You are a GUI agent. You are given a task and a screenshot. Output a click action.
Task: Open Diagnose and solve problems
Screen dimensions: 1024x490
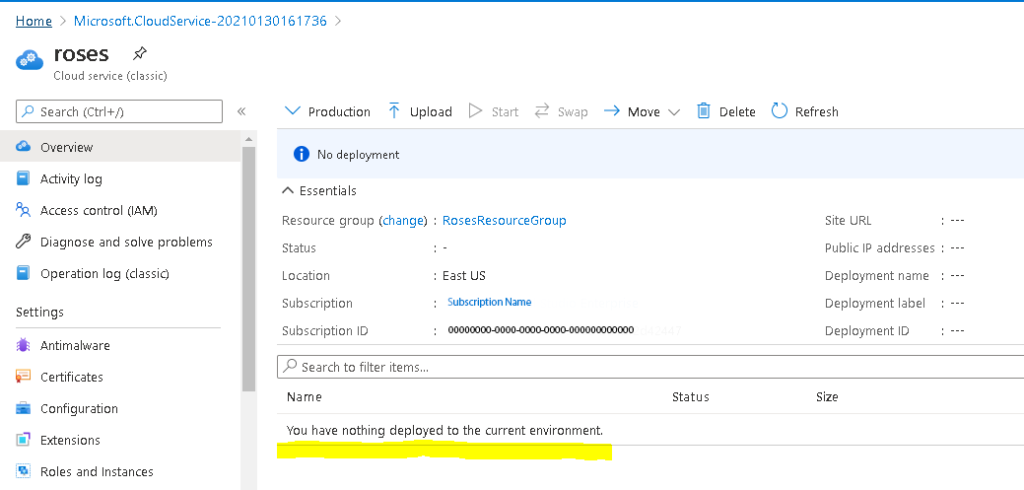(x=128, y=242)
